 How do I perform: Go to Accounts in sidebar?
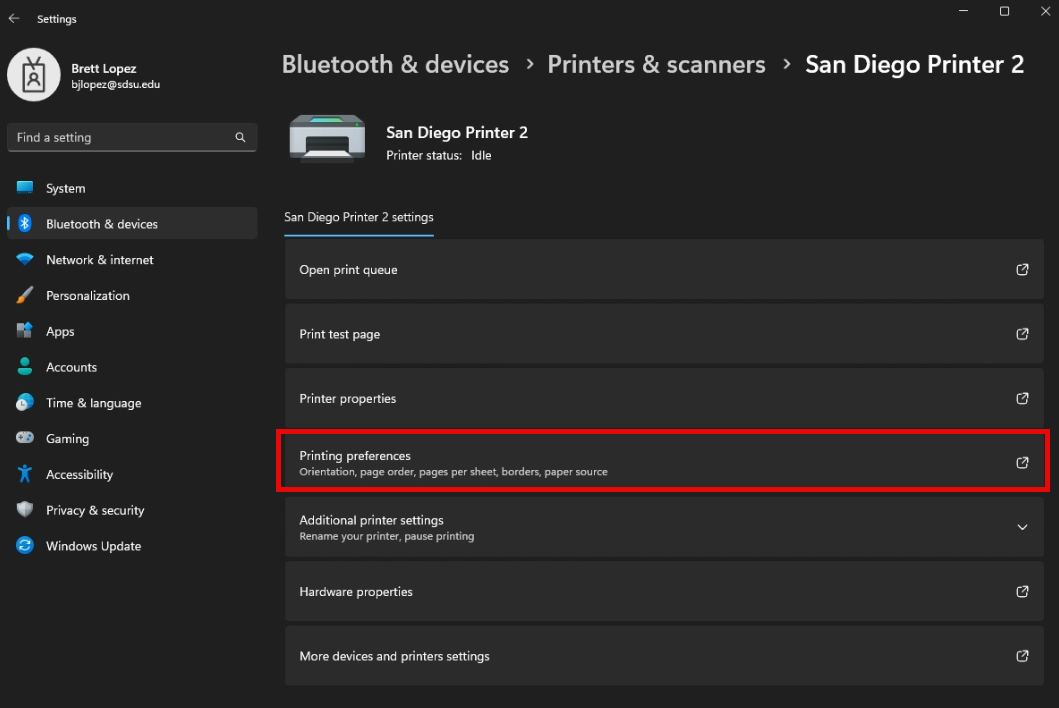[x=71, y=367]
